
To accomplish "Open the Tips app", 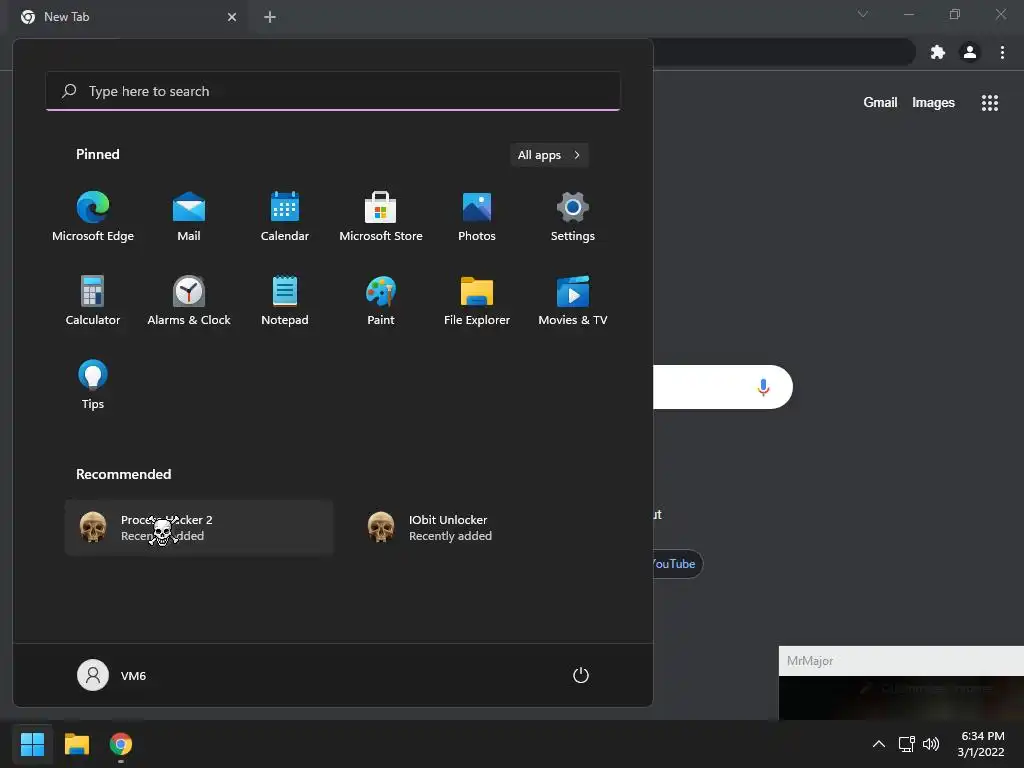I will pyautogui.click(x=93, y=385).
